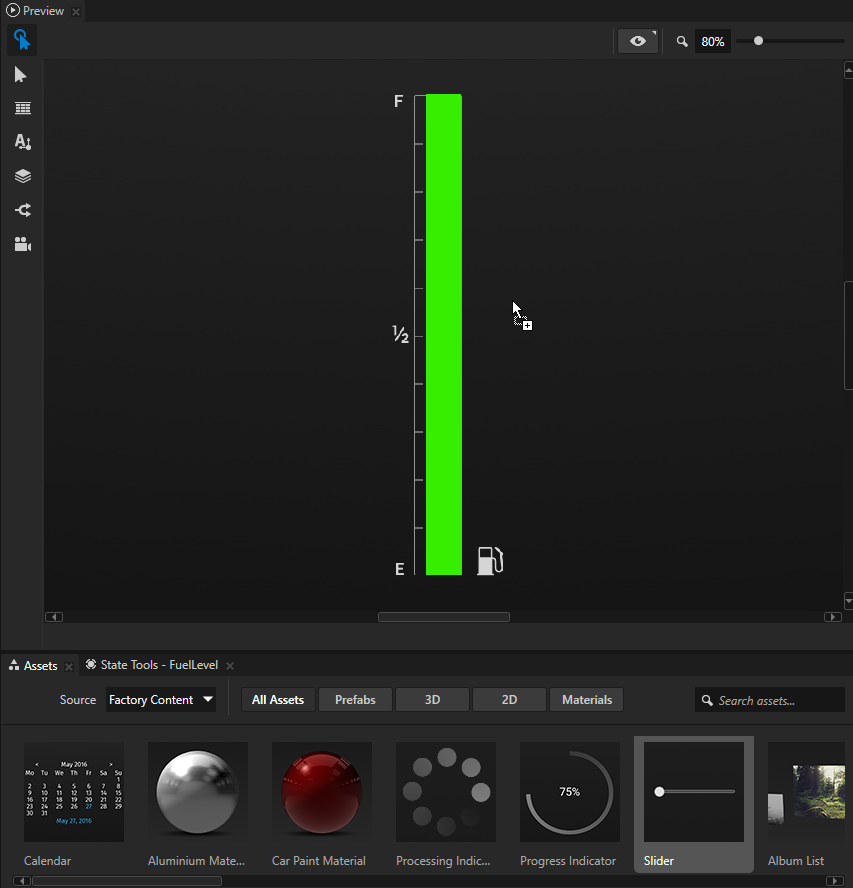Select the state/trajectory arrow tool icon
Image resolution: width=853 pixels, height=888 pixels.
click(x=22, y=210)
